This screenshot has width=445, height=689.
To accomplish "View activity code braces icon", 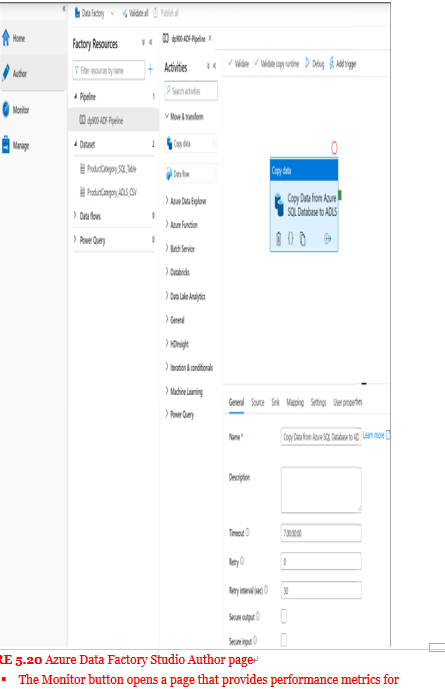I will 290,239.
